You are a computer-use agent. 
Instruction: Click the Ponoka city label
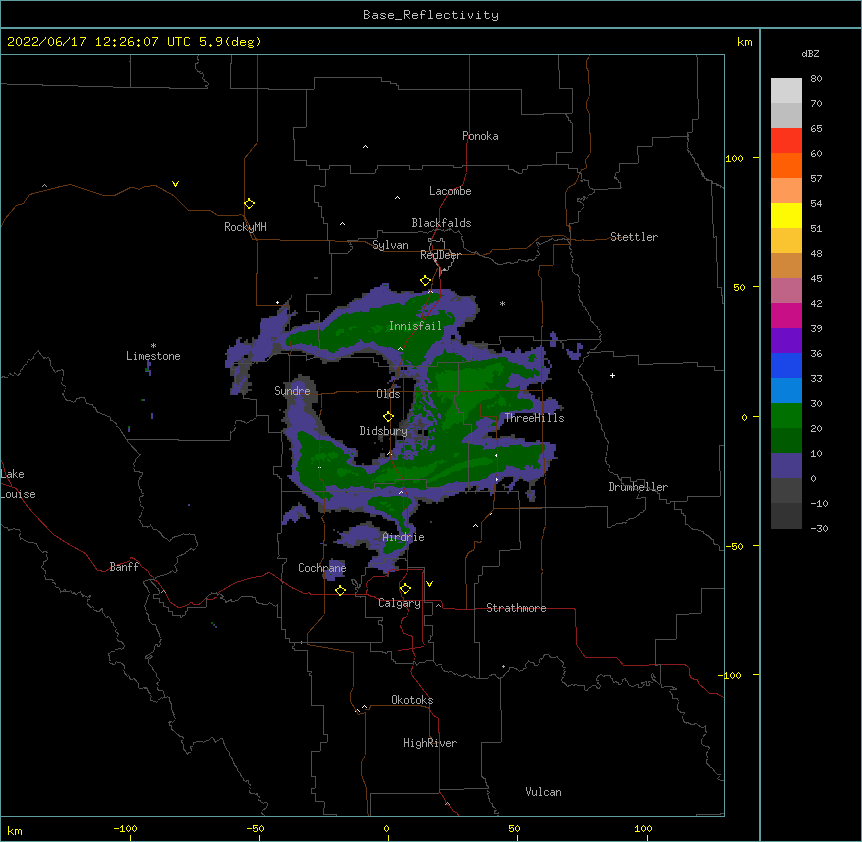point(480,136)
